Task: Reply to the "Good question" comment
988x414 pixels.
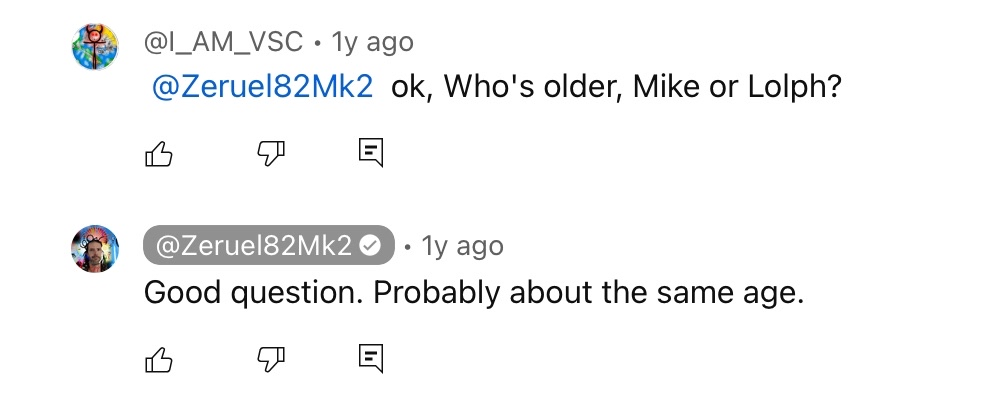Action: click(371, 359)
